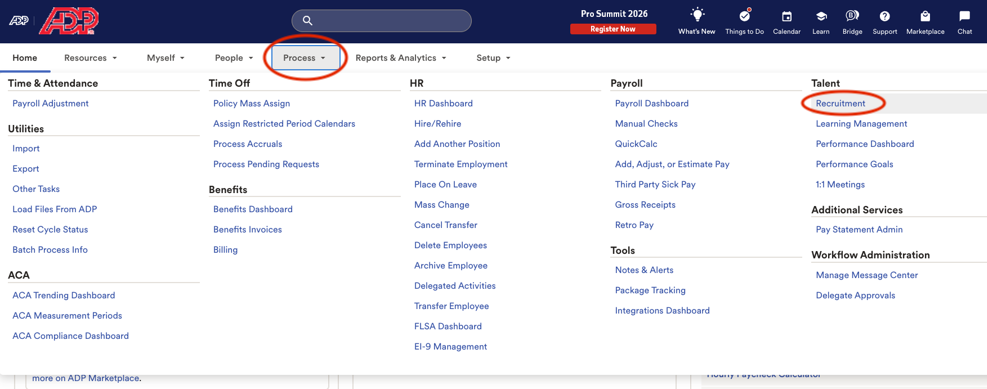Expand the Resources menu

point(91,58)
